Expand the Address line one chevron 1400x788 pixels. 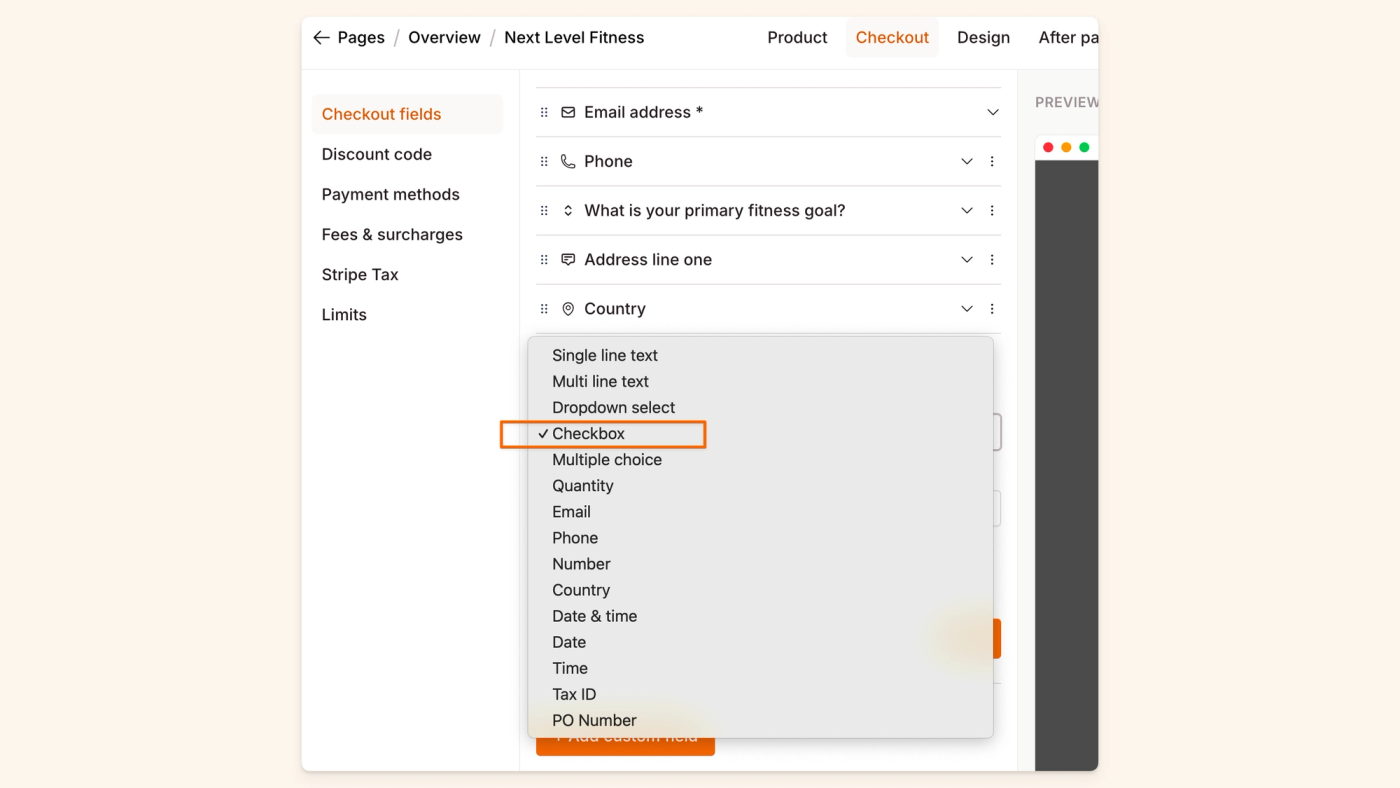(967, 259)
